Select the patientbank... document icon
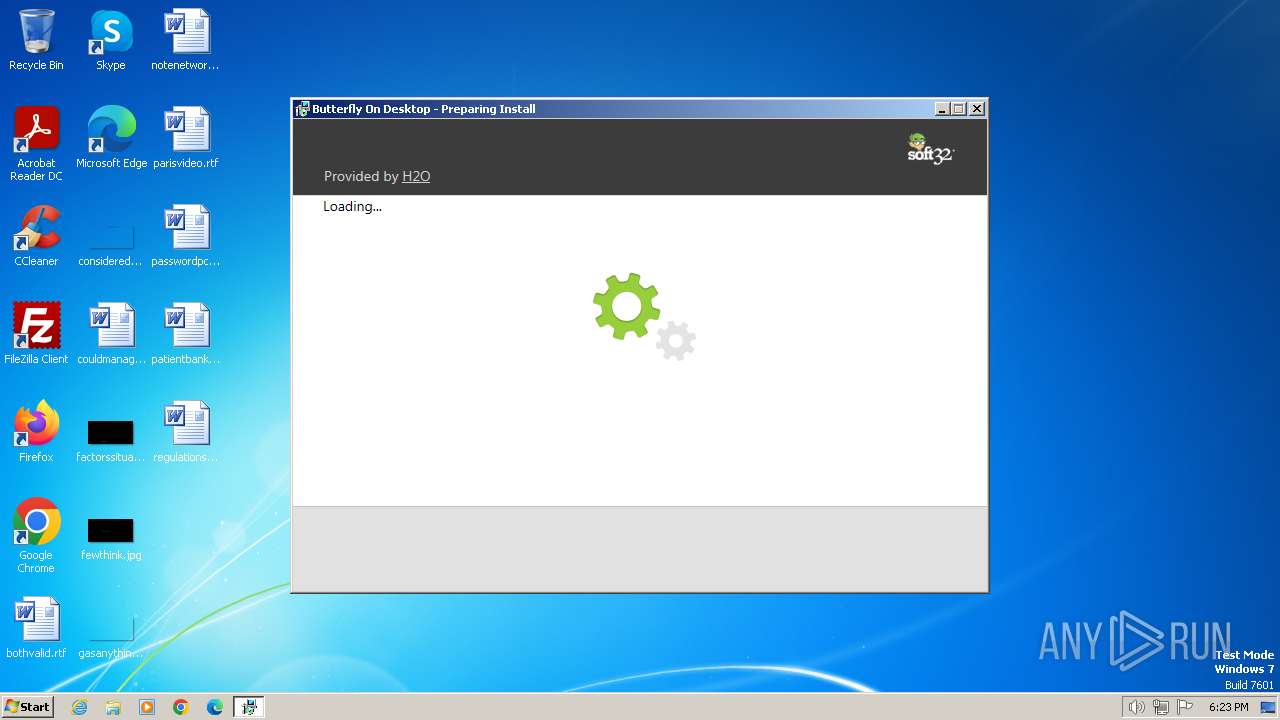Screen dimensions: 1280x720 tap(185, 334)
